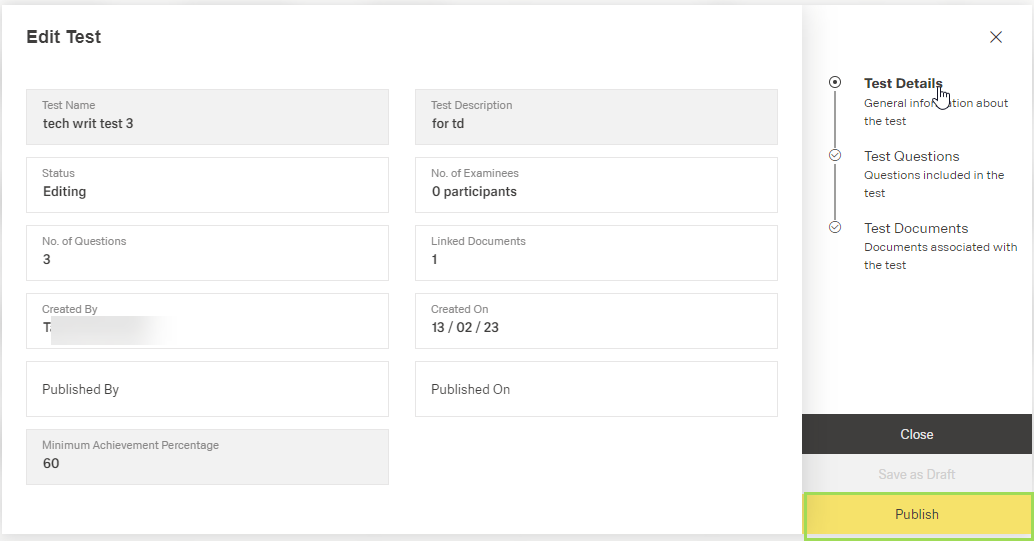
Task: Open the Test Details step
Action: coord(902,84)
